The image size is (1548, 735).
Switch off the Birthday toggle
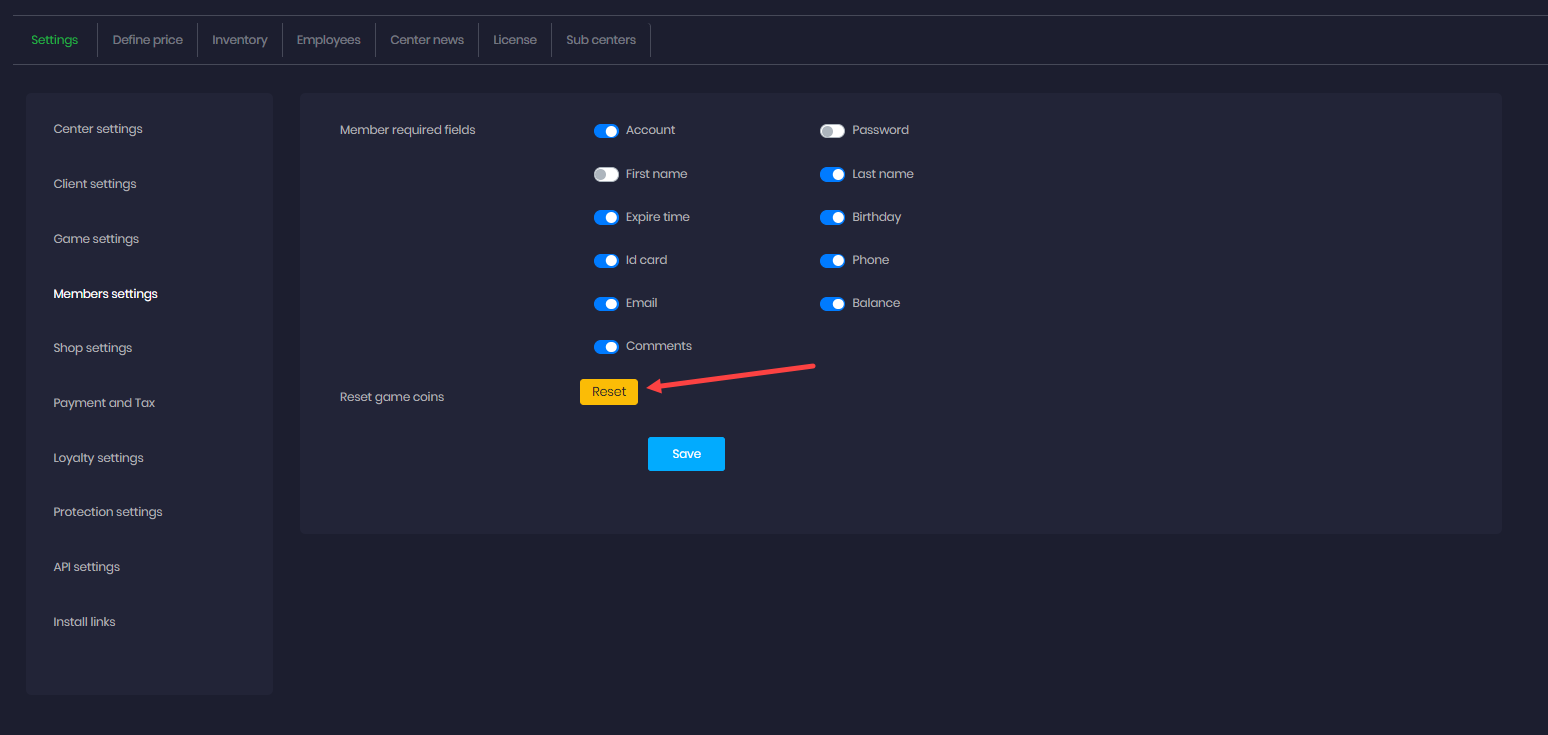(x=832, y=217)
